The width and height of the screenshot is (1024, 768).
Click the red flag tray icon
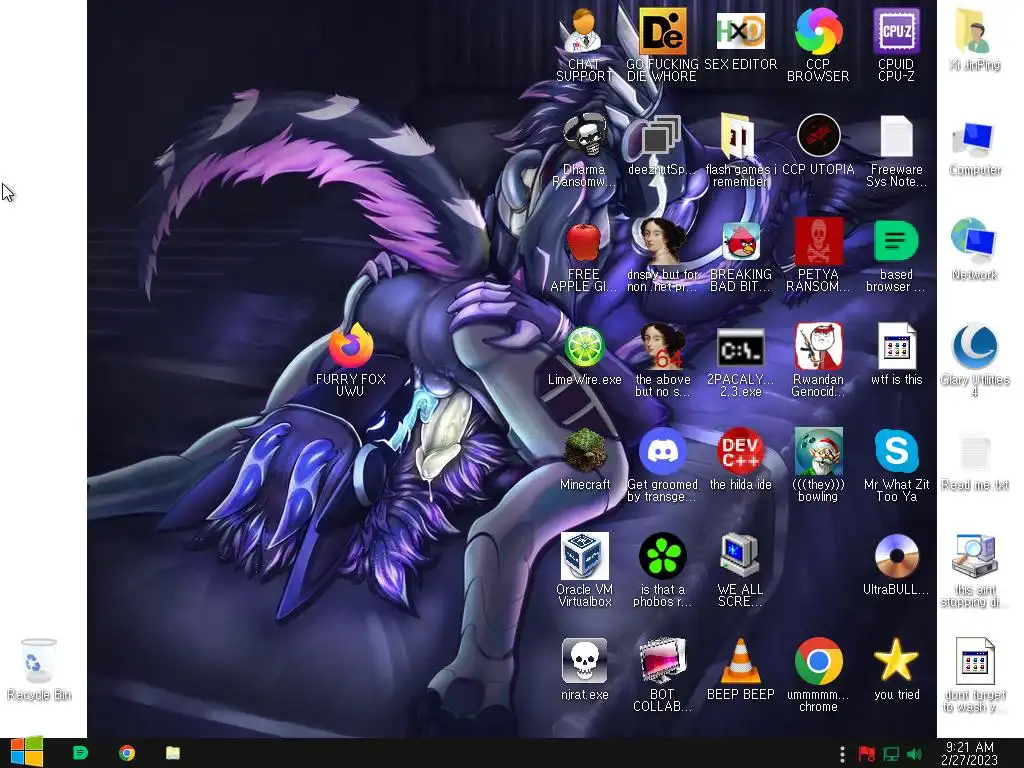(867, 754)
